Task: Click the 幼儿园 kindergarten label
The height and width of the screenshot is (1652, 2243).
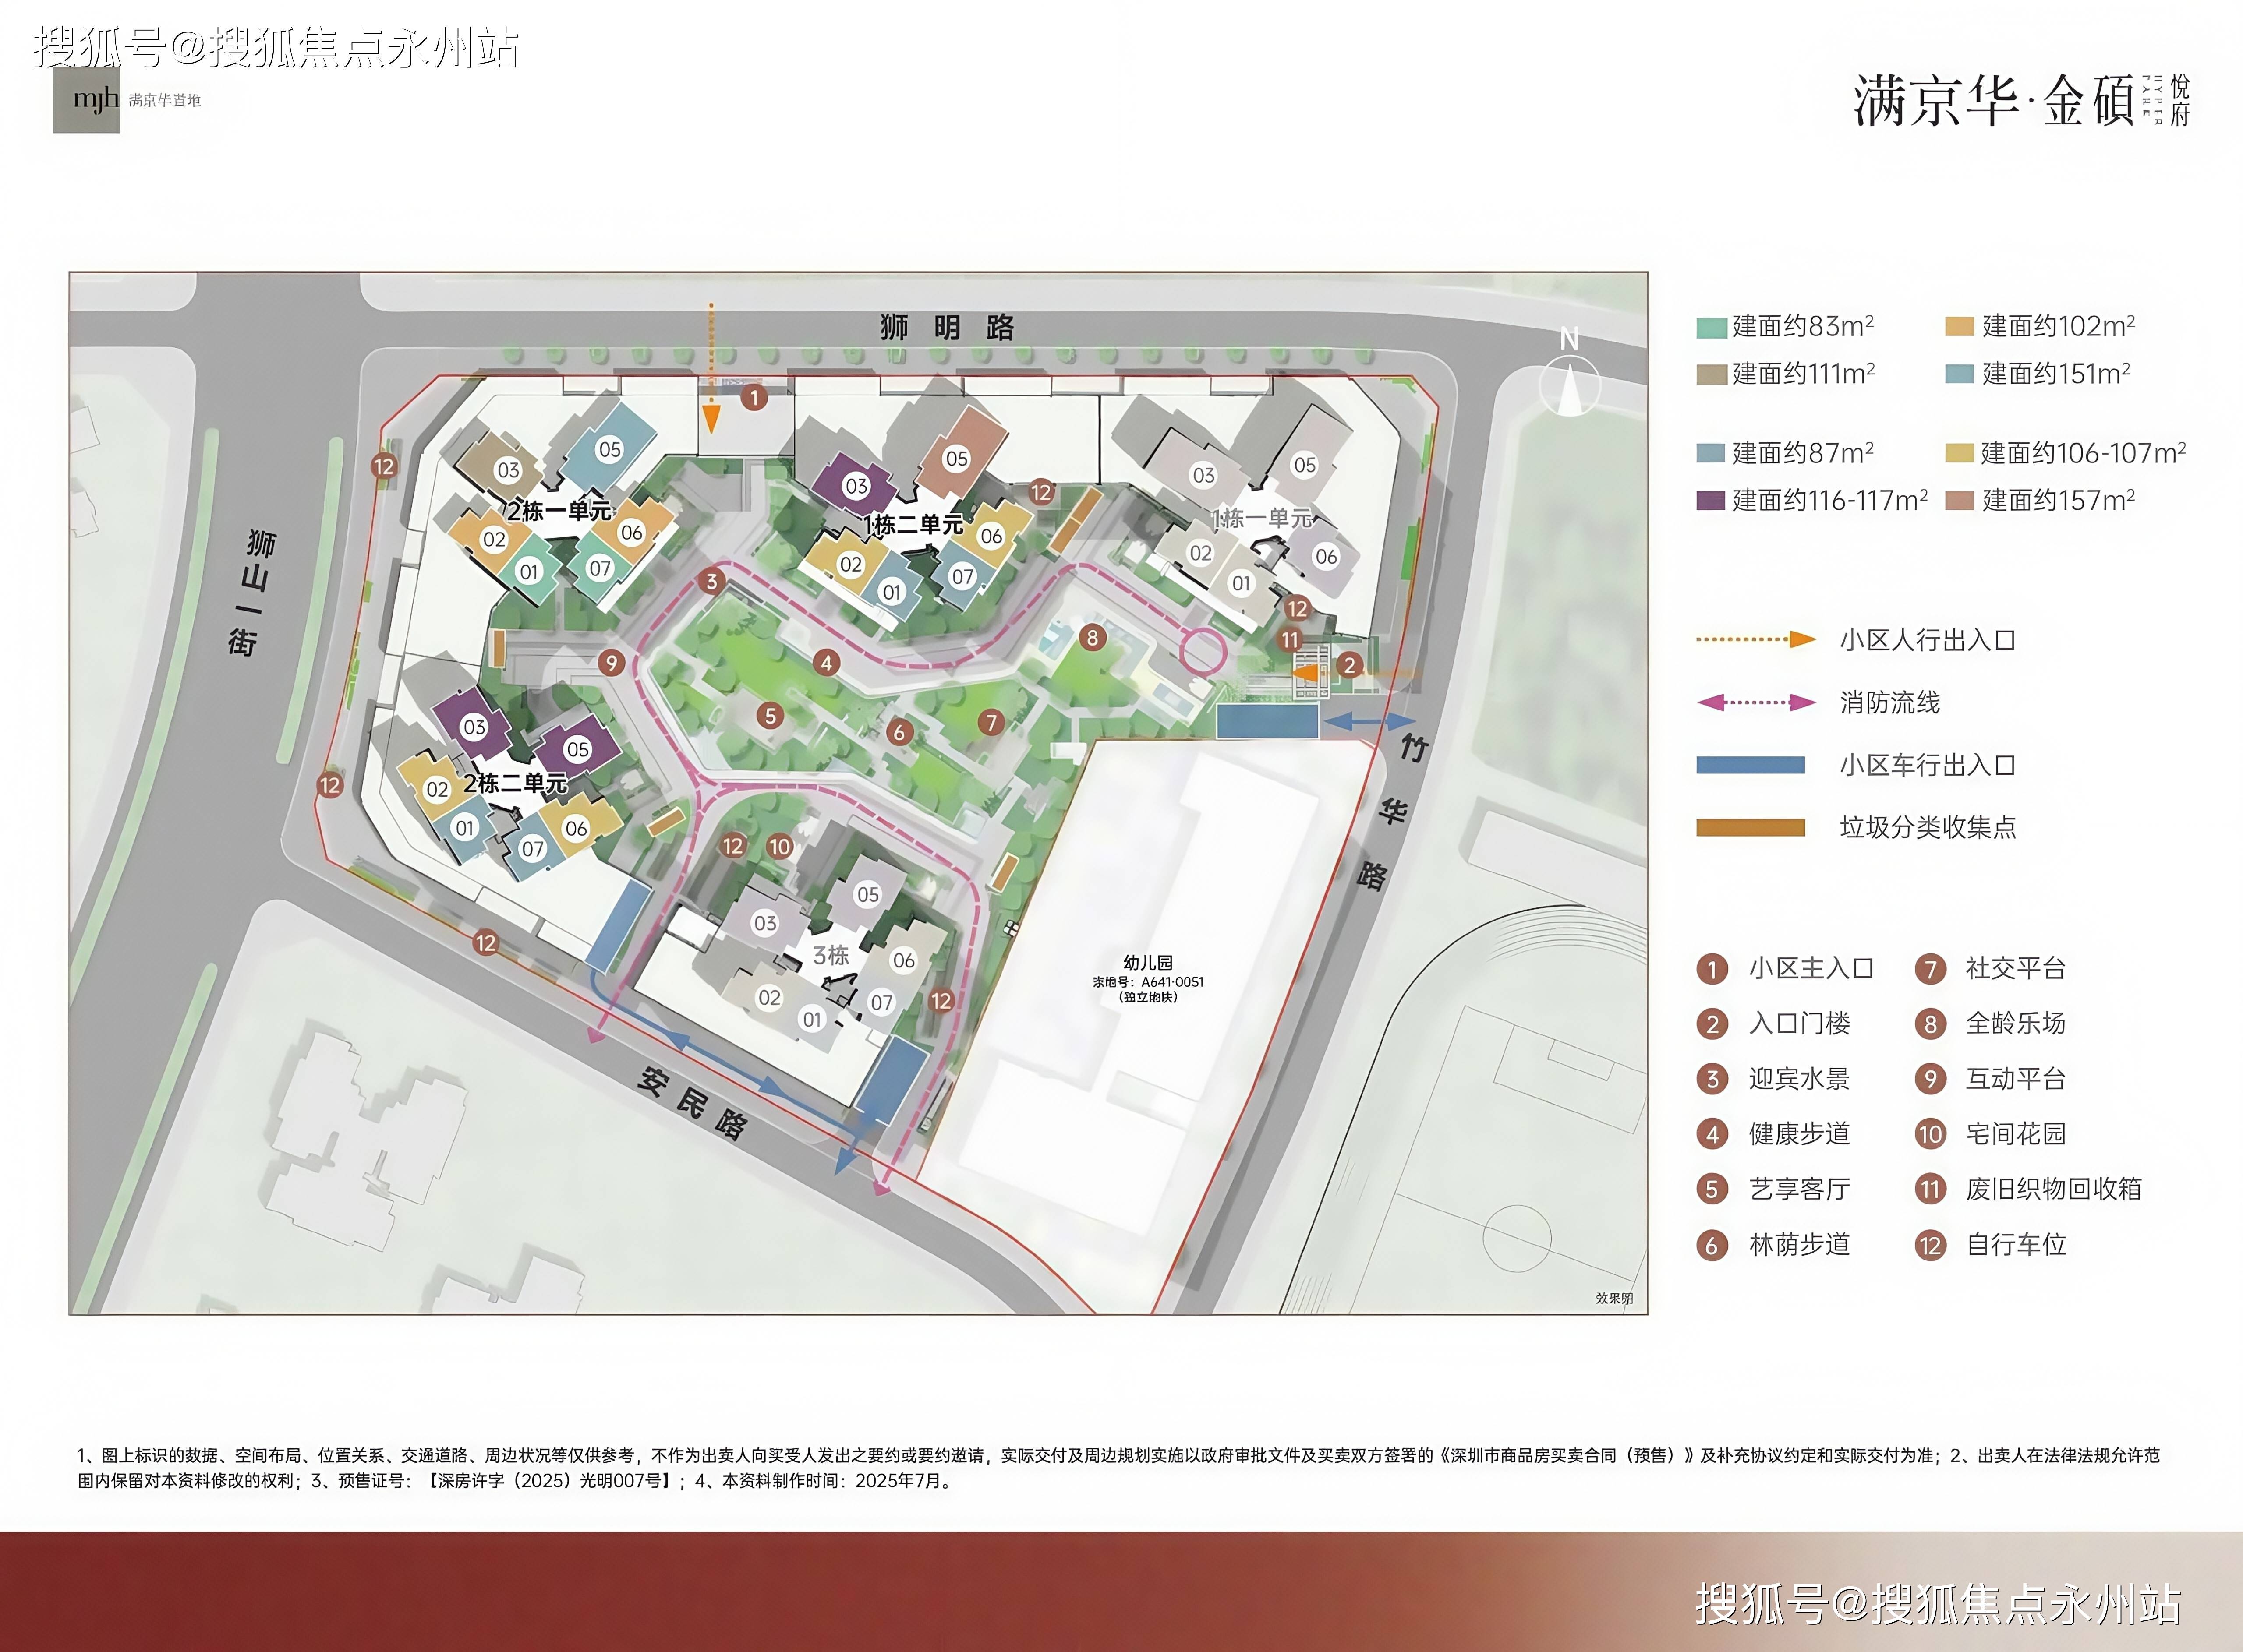Action: 1147,963
